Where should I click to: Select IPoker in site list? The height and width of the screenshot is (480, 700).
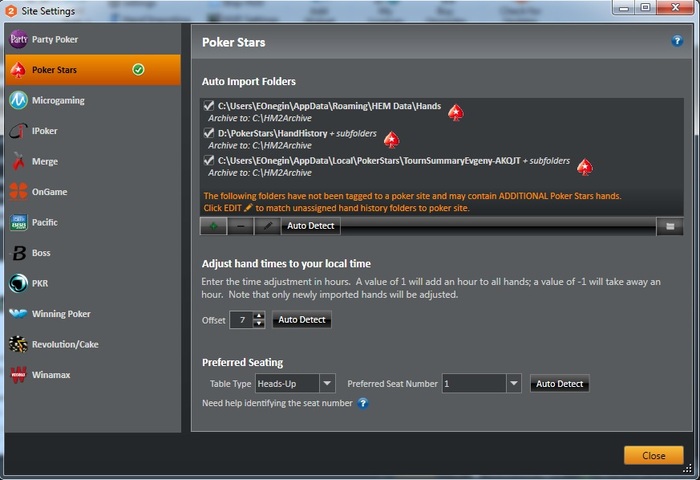93,131
